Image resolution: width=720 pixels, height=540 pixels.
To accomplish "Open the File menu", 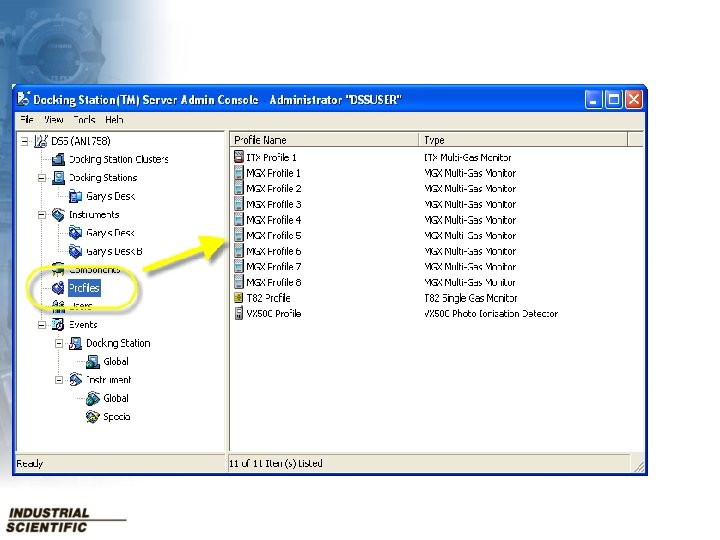I will pos(27,120).
